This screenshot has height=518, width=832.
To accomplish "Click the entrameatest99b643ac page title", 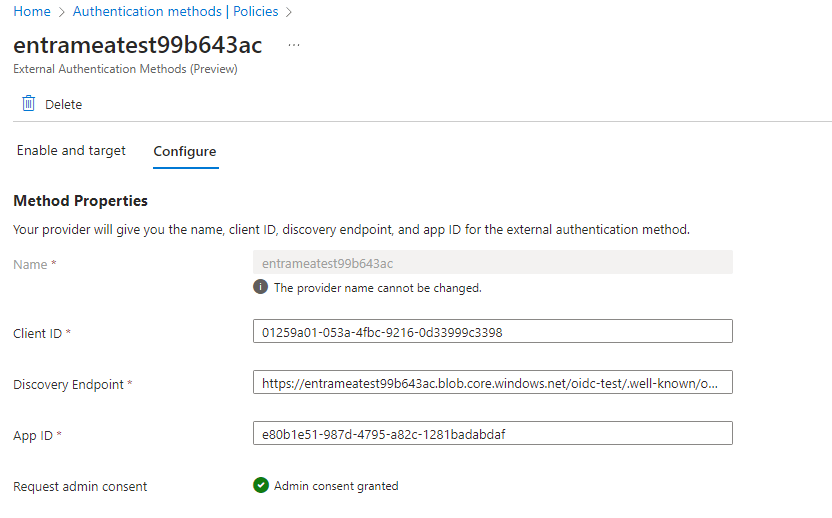I will tap(138, 45).
